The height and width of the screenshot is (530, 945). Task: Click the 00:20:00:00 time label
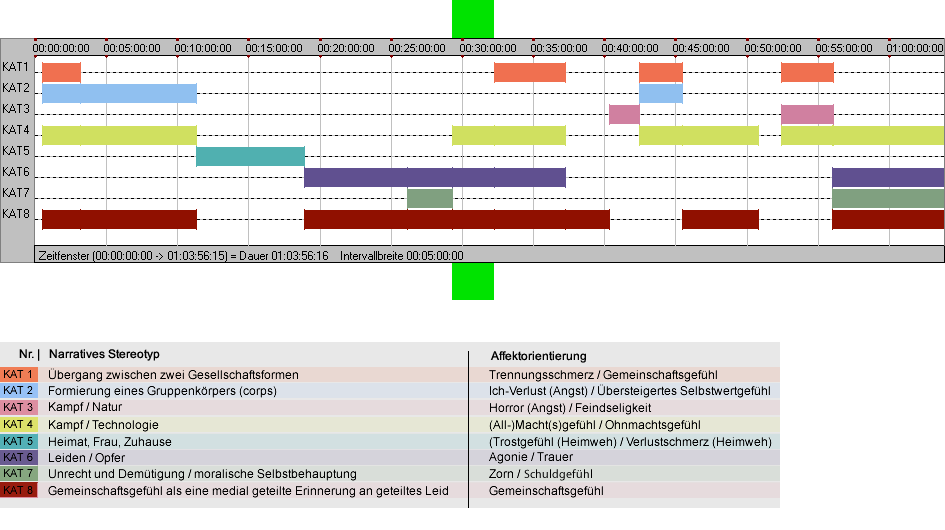point(346,48)
